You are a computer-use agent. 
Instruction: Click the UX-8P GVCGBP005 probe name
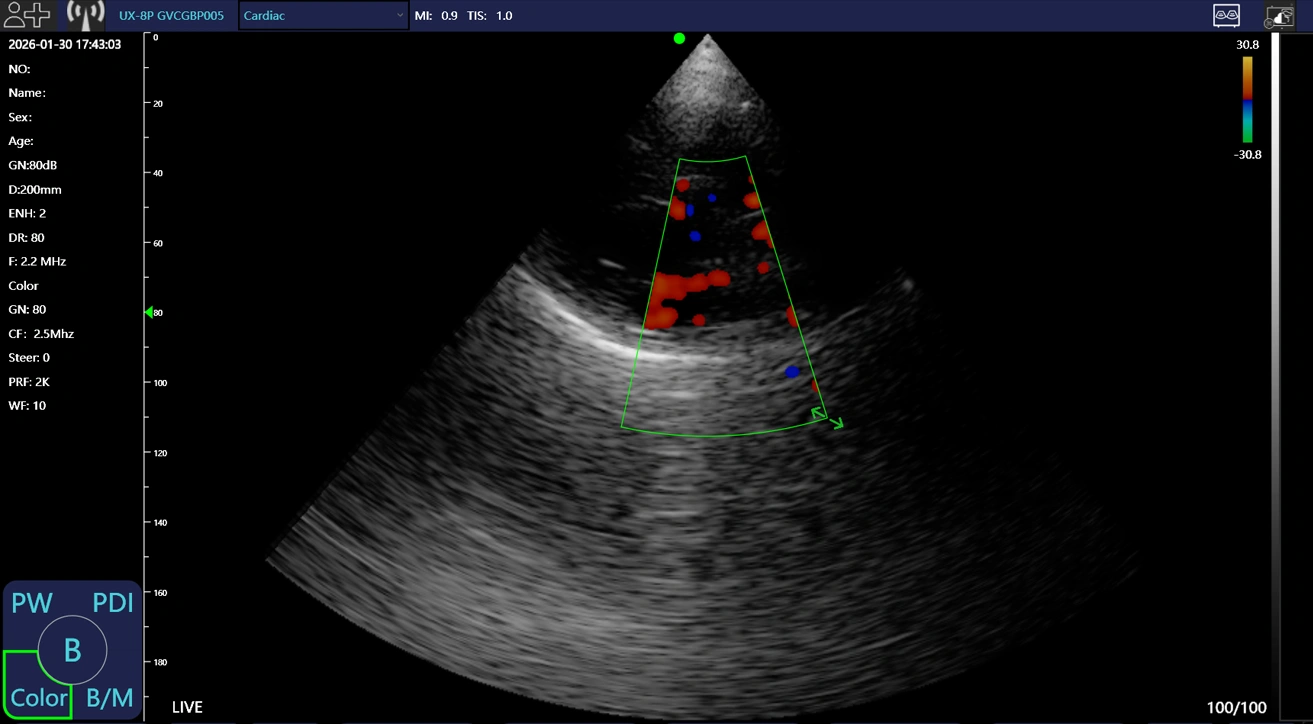click(171, 16)
